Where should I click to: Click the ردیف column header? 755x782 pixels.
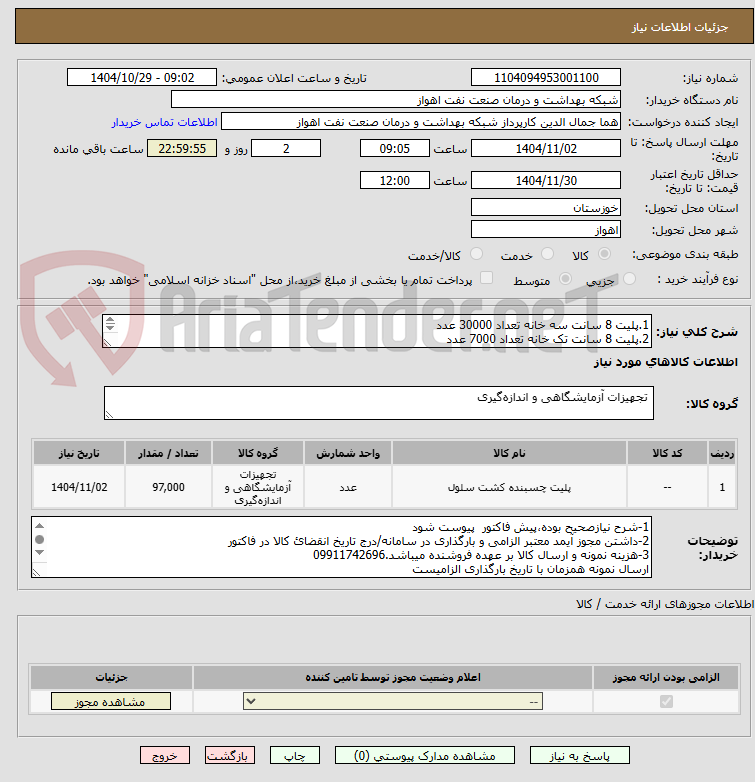tap(722, 453)
